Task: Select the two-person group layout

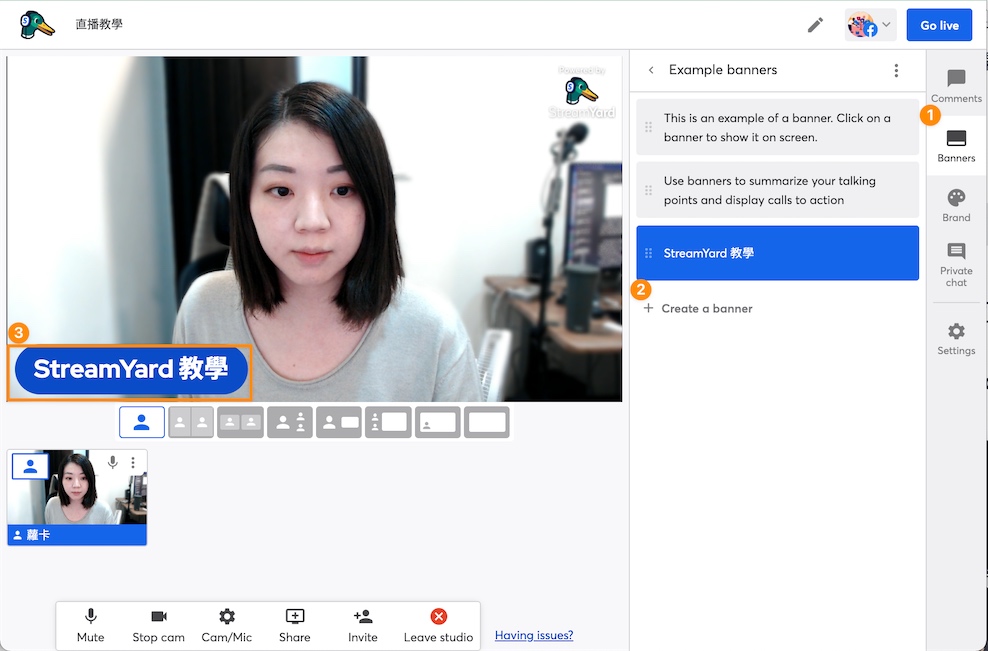Action: point(240,422)
